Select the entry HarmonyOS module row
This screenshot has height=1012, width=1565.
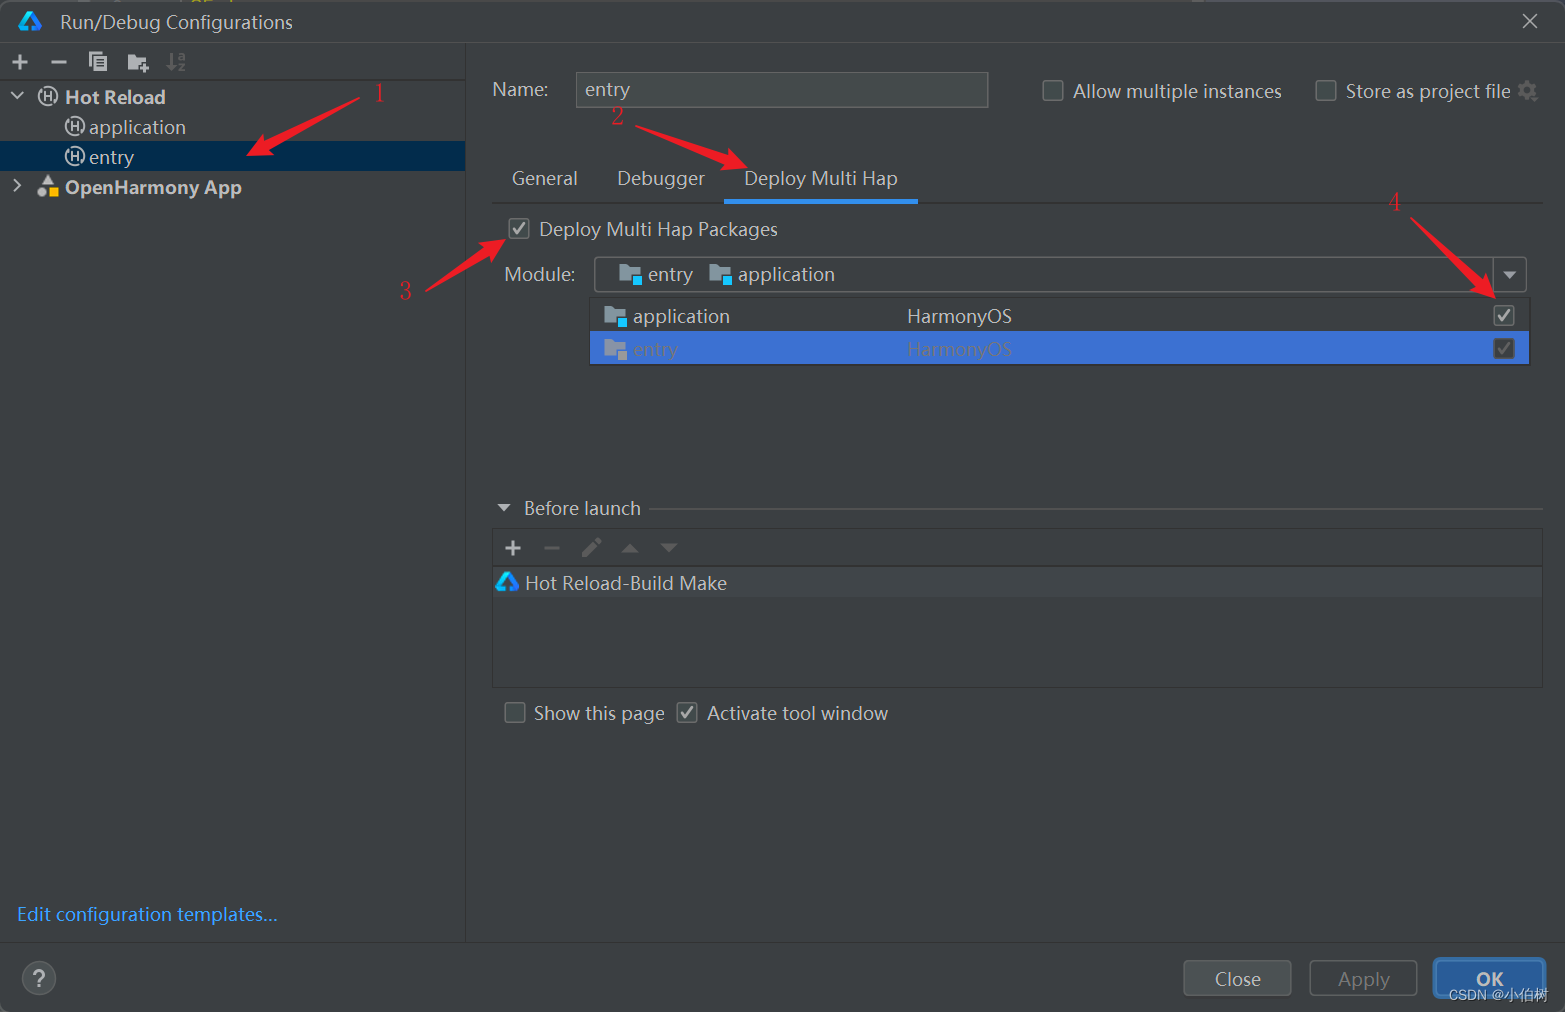click(x=1059, y=349)
